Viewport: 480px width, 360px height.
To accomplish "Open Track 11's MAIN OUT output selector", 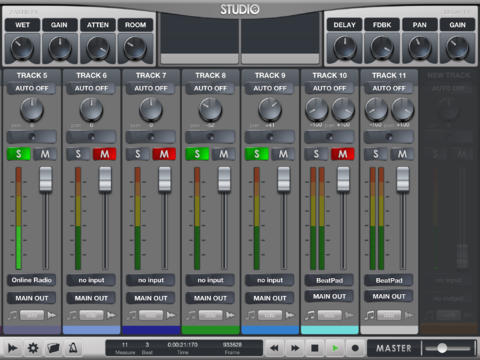I will [x=389, y=296].
